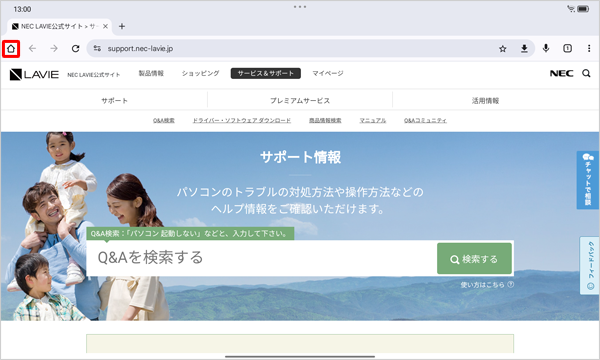Select サービス&サポート menu item
The width and height of the screenshot is (600, 360).
266,73
